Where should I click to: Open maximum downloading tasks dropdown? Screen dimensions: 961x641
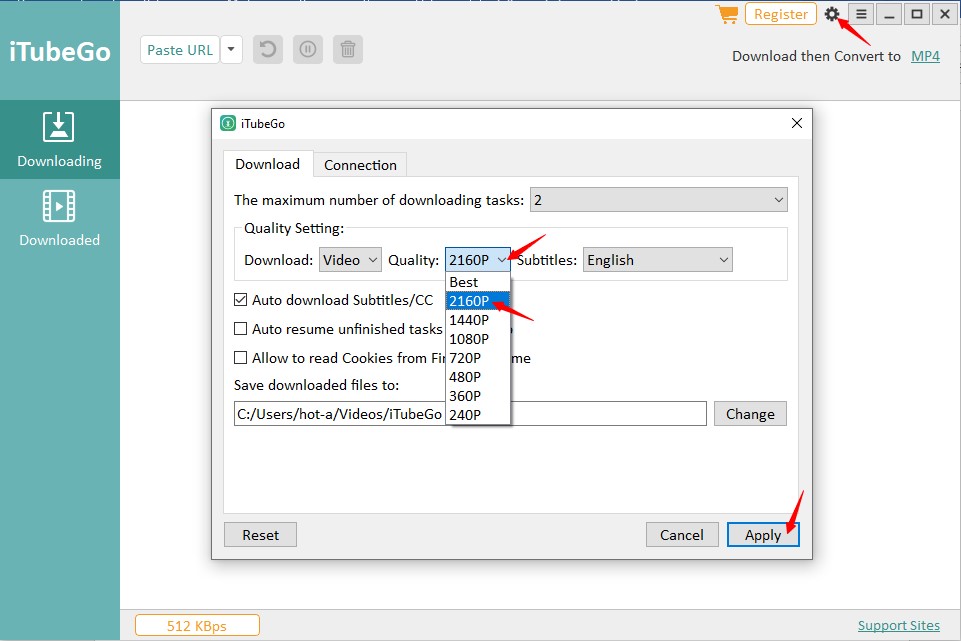(x=659, y=200)
